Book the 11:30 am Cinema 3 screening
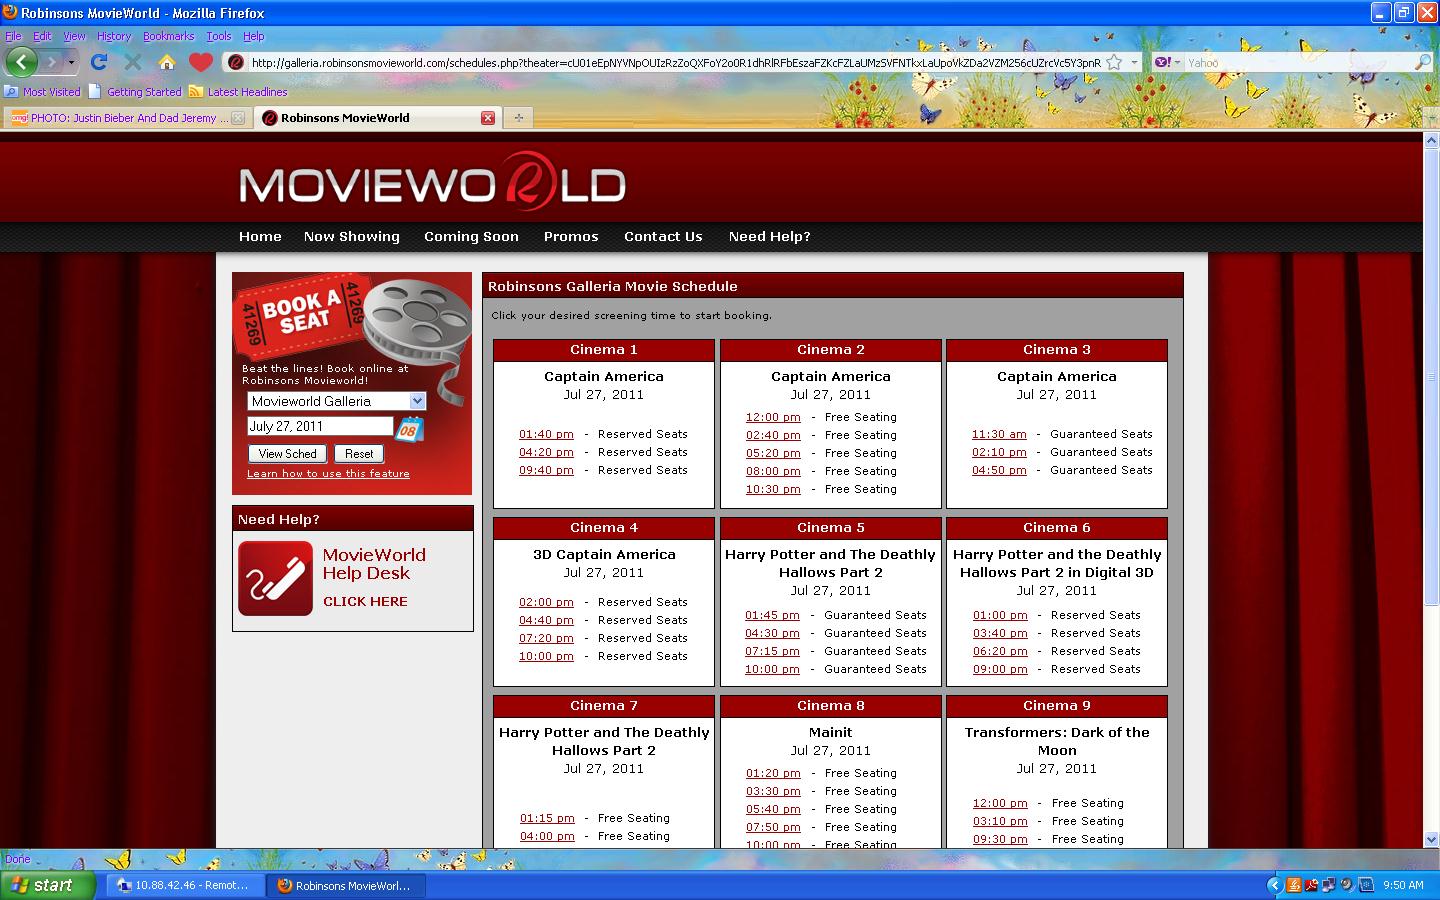The image size is (1440, 900). pyautogui.click(x=1000, y=434)
